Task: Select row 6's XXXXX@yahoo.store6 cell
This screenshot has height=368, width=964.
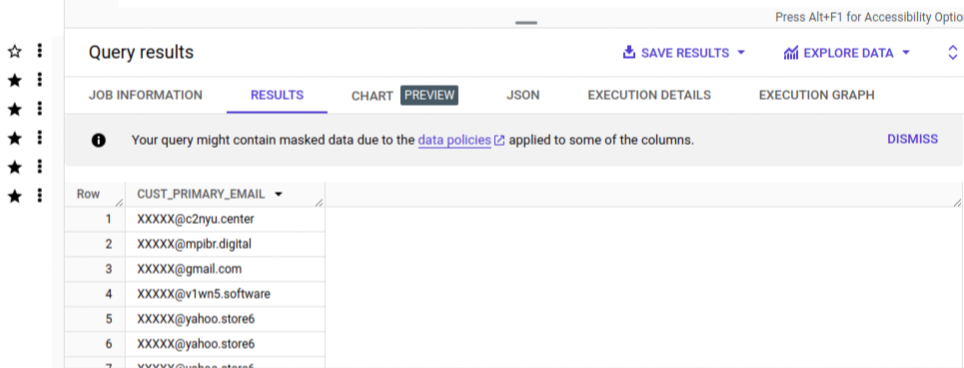Action: tap(225, 344)
